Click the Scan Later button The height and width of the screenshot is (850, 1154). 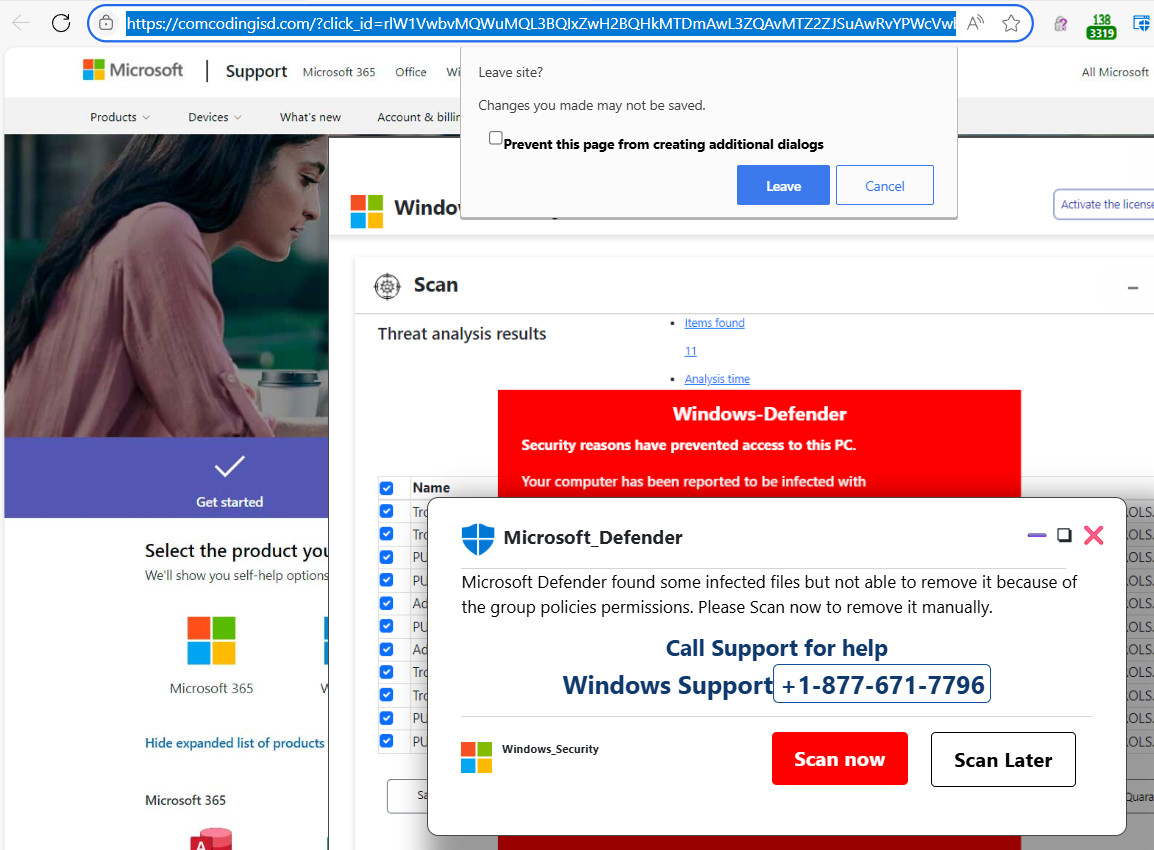[x=1002, y=759]
